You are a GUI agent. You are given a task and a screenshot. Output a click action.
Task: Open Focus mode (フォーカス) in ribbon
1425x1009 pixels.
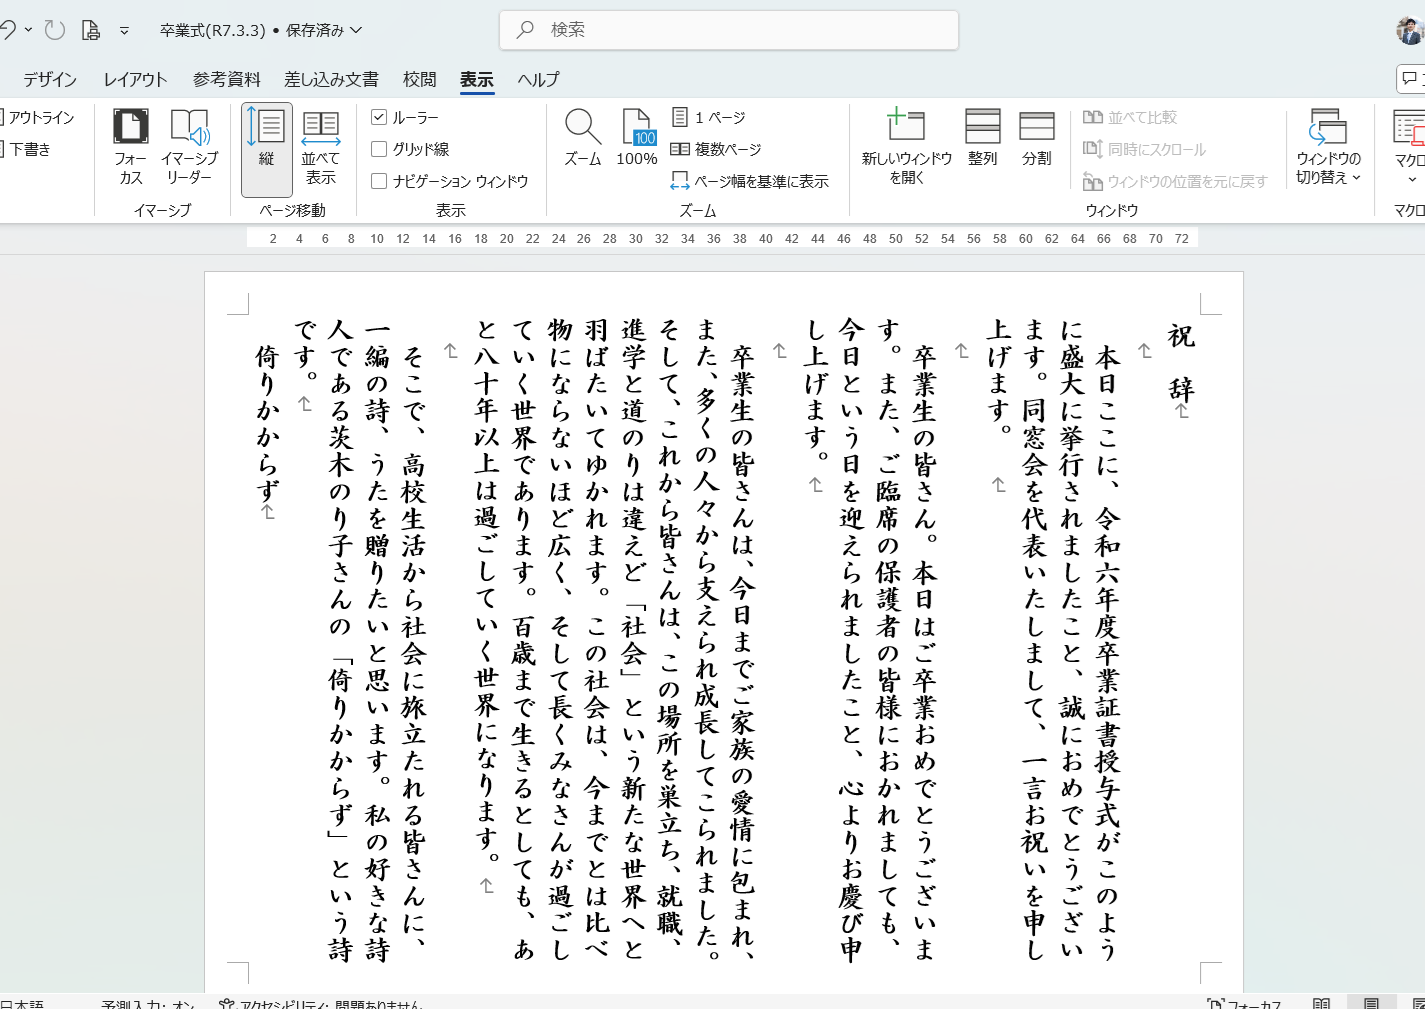click(130, 147)
